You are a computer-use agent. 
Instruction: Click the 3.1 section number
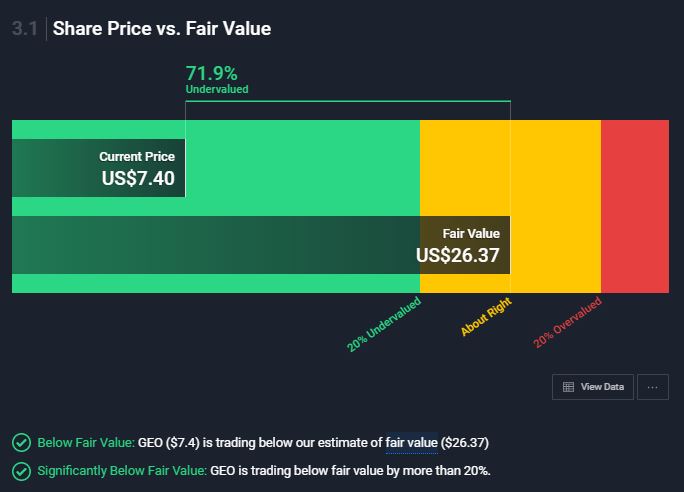tap(24, 29)
